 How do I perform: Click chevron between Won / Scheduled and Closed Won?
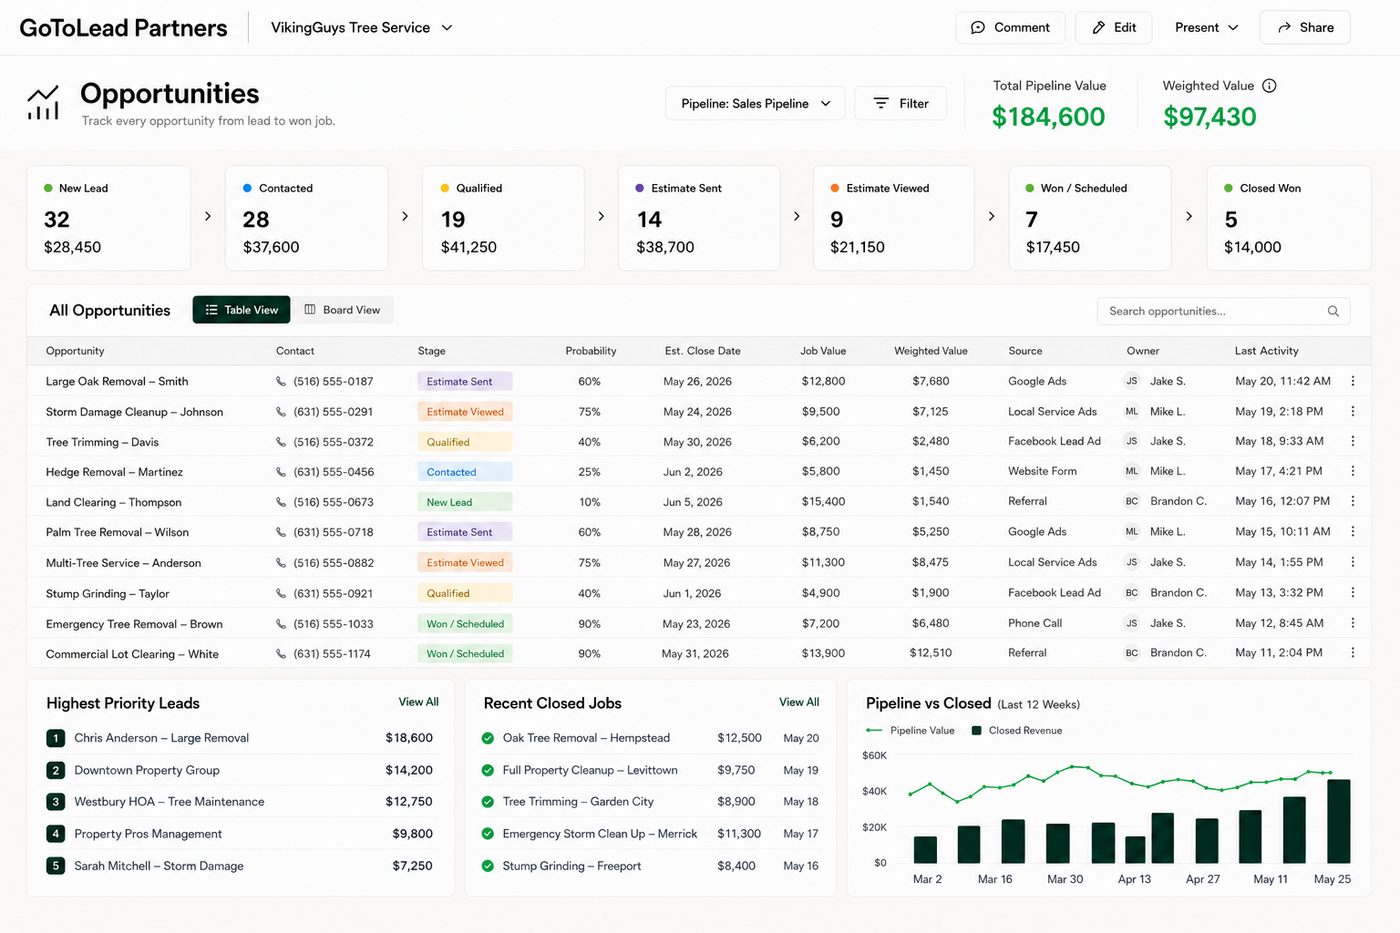click(1189, 216)
